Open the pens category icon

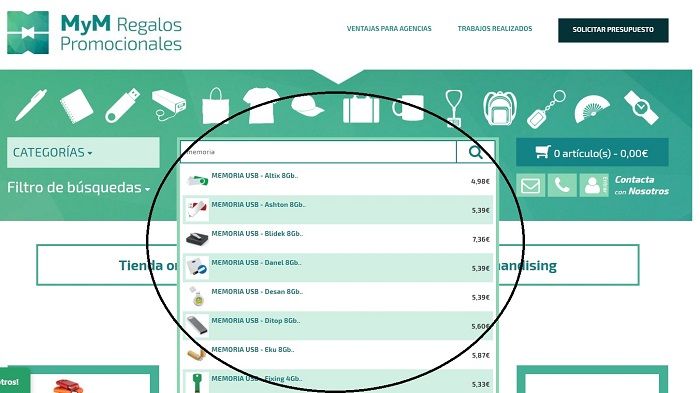(31, 105)
